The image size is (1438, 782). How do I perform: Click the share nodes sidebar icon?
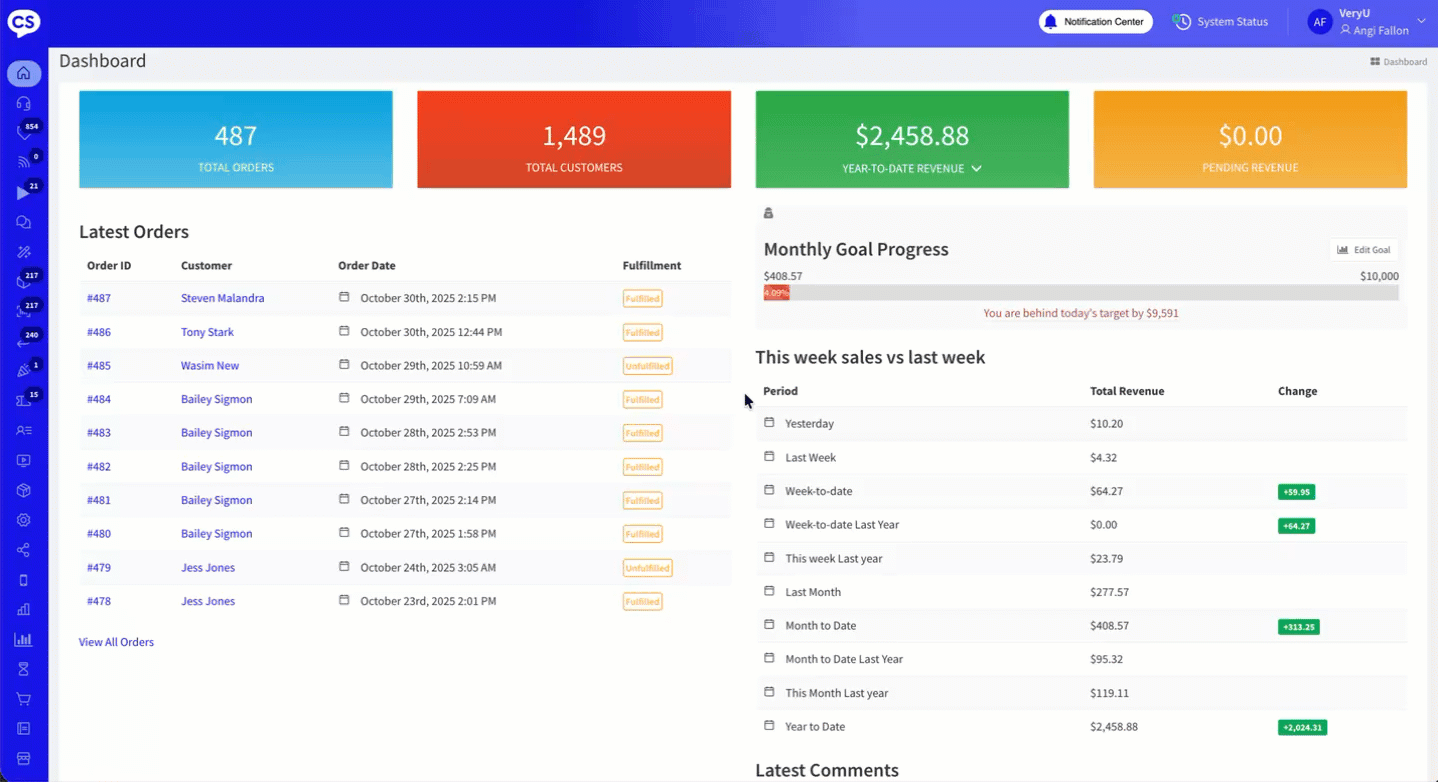24,550
